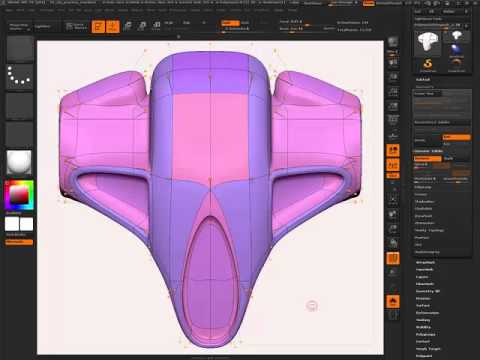Open the Texture selector thumbnail
The image size is (480, 360).
coord(20,134)
